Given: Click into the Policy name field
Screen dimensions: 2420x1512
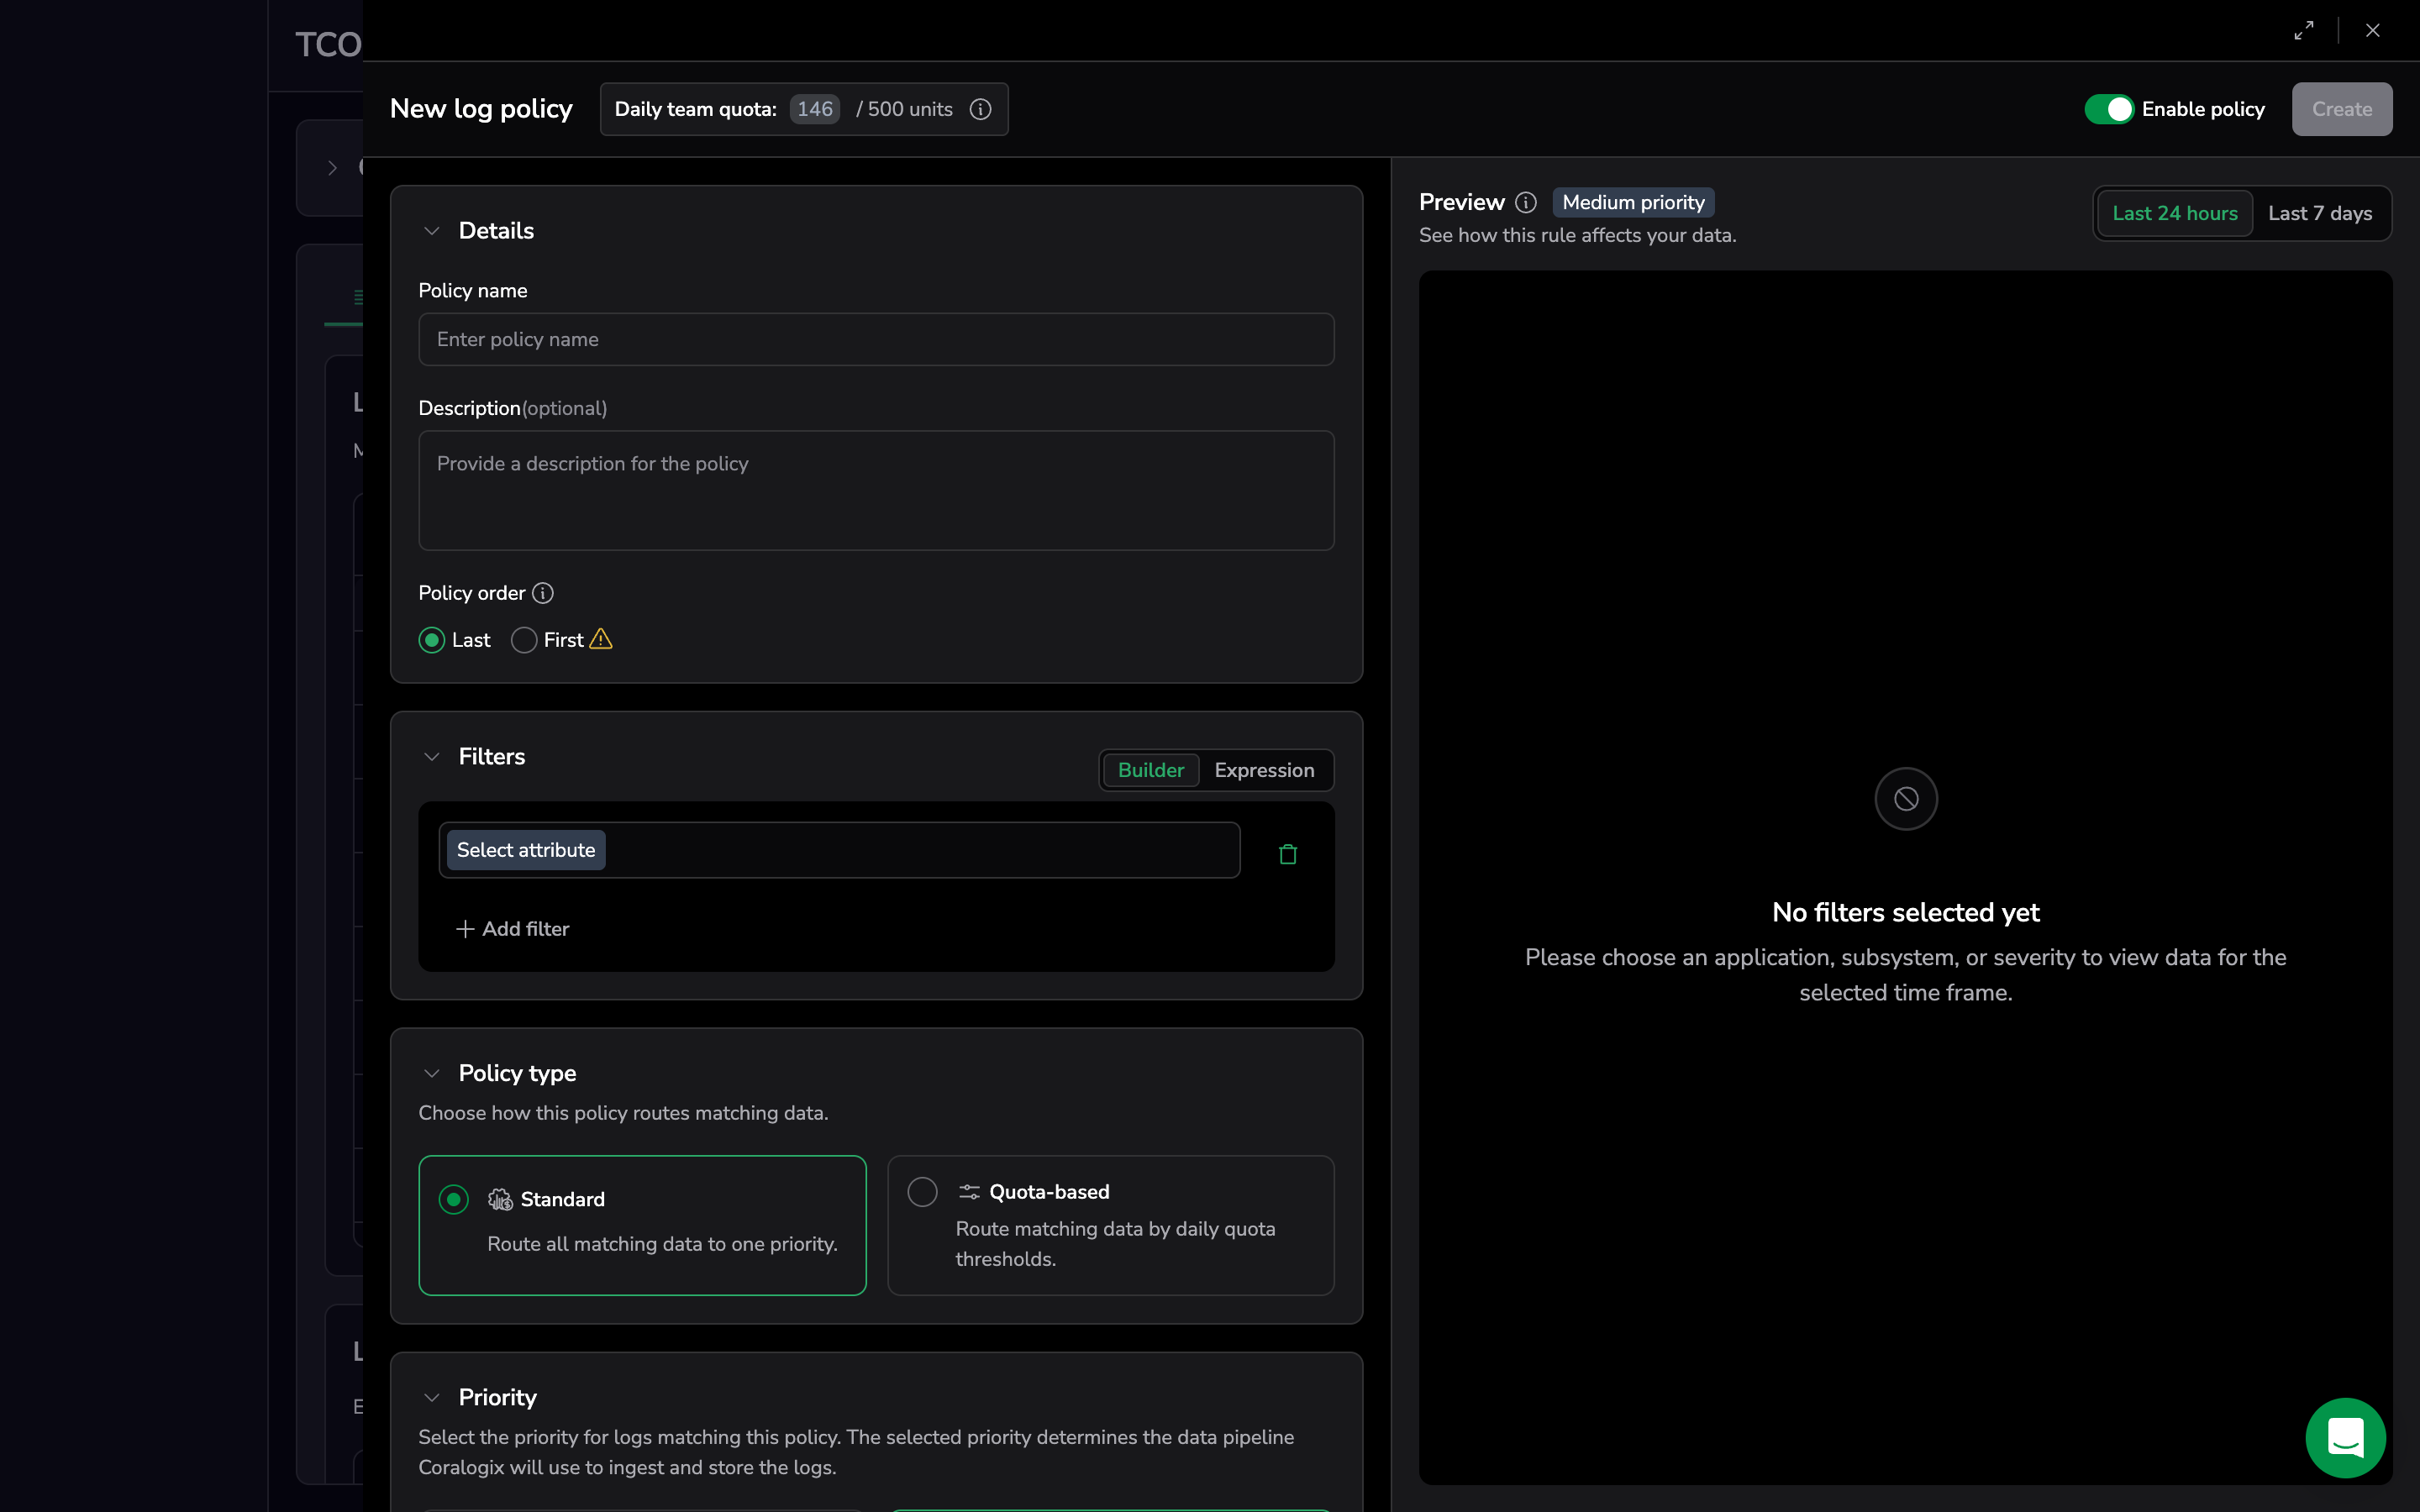Looking at the screenshot, I should coord(876,339).
